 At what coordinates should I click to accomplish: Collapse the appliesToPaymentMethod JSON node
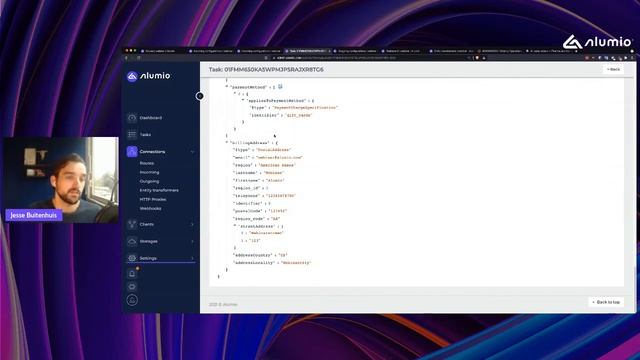(x=243, y=100)
